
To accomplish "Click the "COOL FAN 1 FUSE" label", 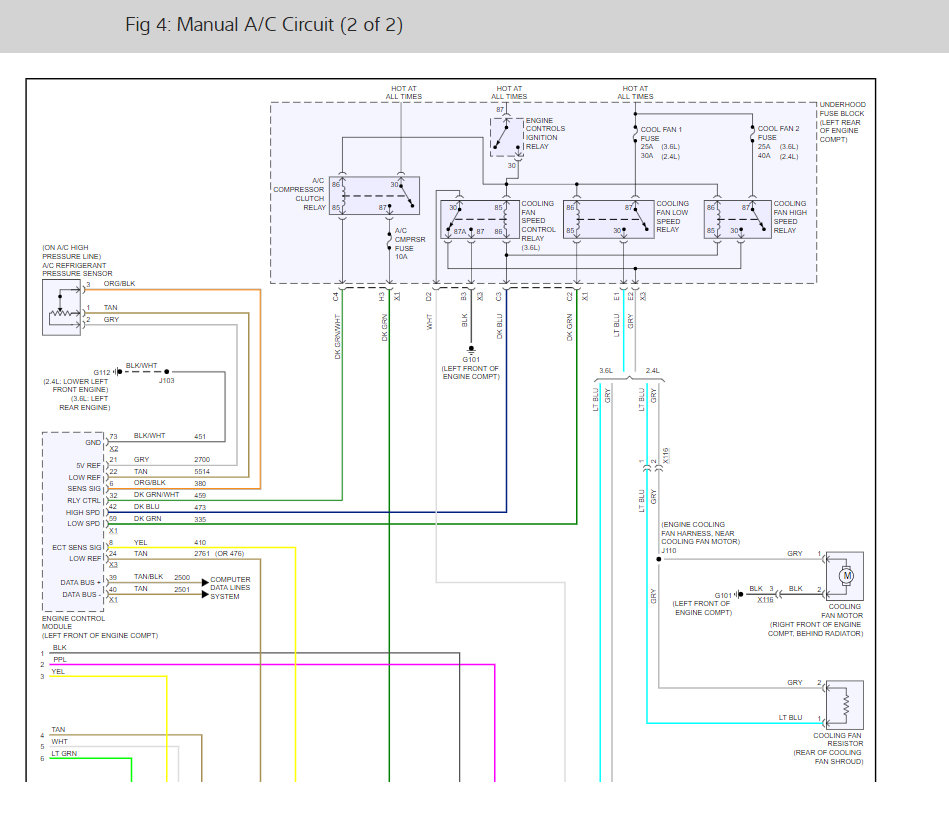I will point(661,134).
